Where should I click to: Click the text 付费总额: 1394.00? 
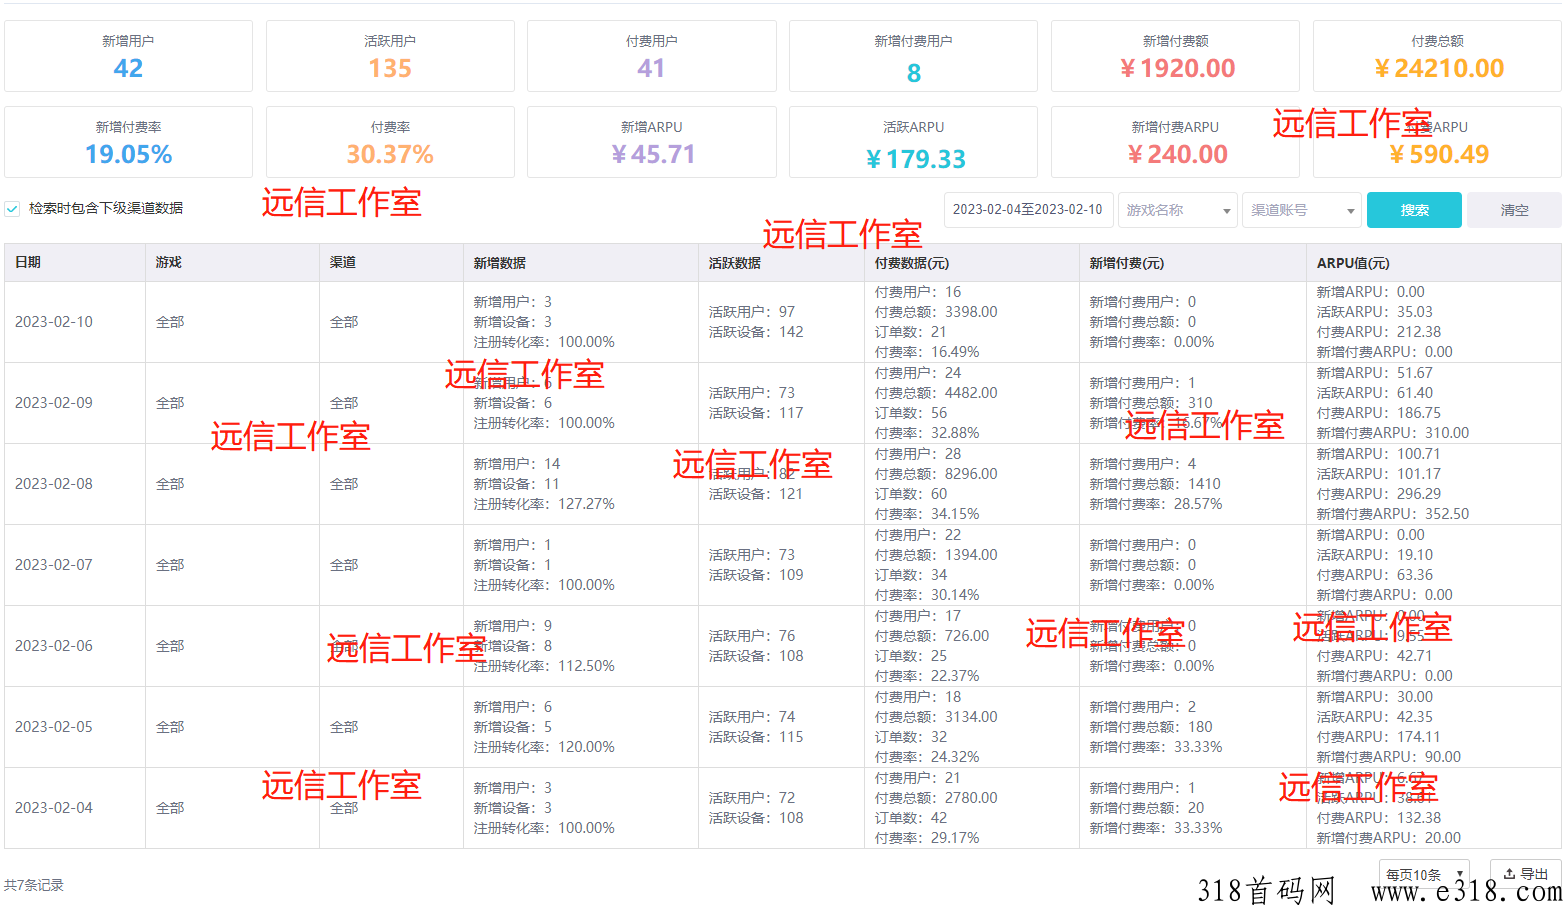[936, 555]
